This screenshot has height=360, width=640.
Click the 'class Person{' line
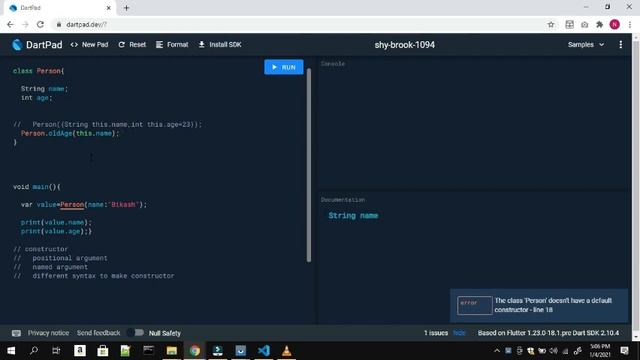point(38,71)
